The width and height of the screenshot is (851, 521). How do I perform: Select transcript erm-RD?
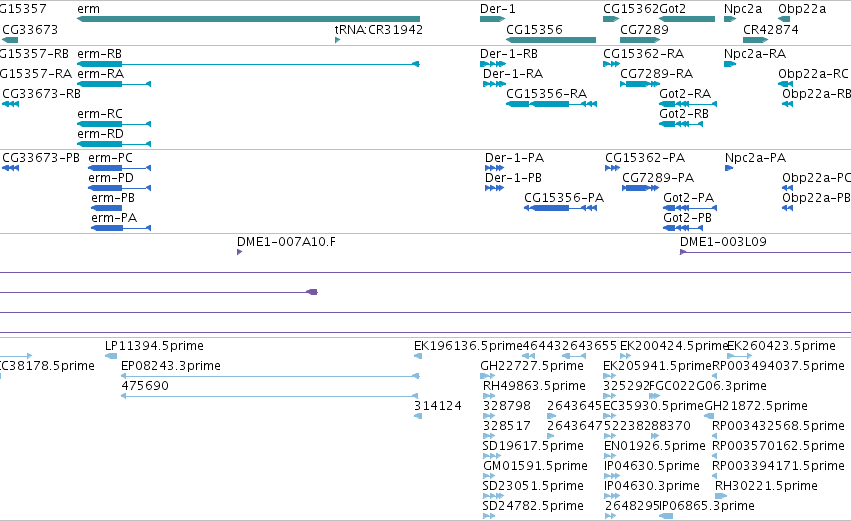[114, 144]
